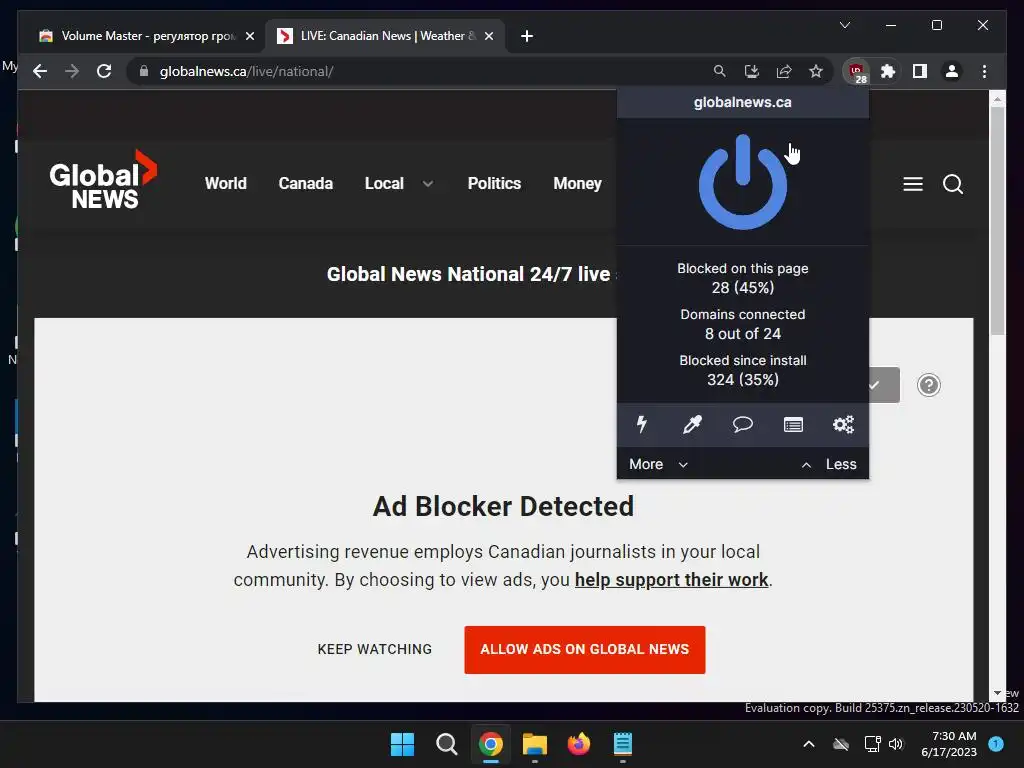Viewport: 1024px width, 768px height.
Task: Bookmark this page with star icon
Action: (816, 71)
